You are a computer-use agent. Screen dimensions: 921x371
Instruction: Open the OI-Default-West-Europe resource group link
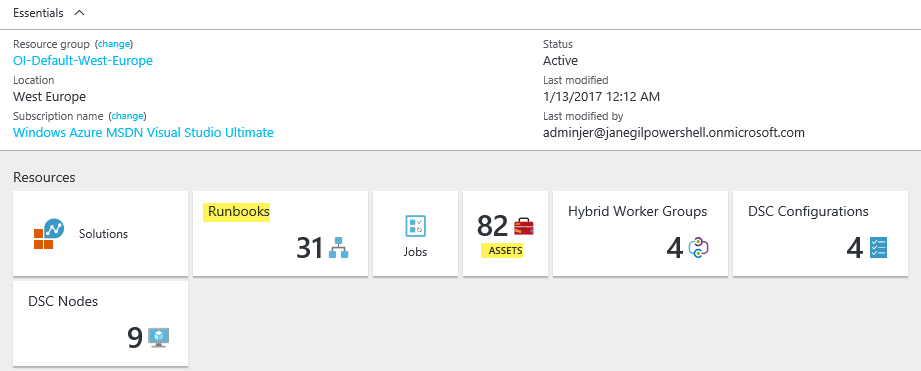click(83, 60)
